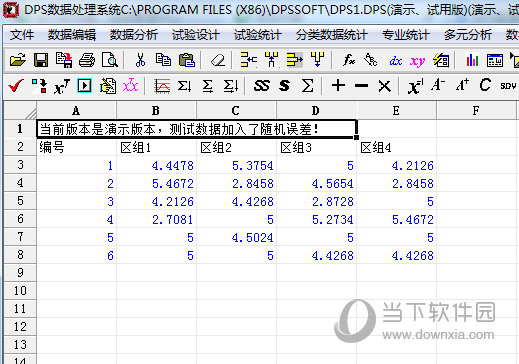Click the printer icon
This screenshot has height=364, width=519.
[87, 60]
